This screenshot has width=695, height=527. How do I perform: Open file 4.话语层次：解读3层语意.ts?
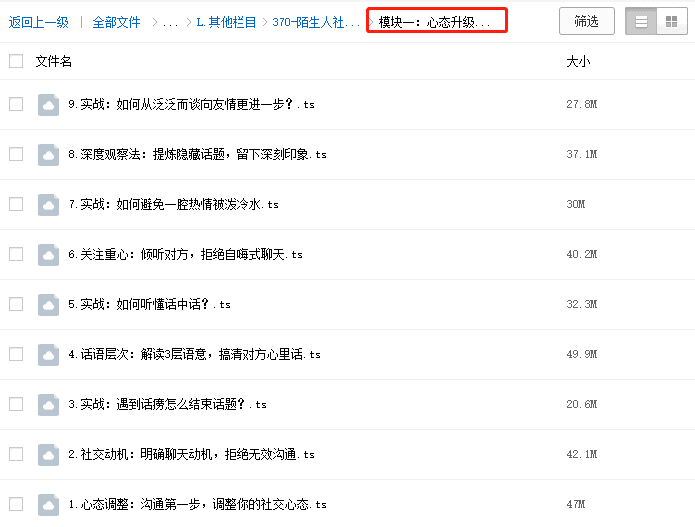click(x=194, y=355)
